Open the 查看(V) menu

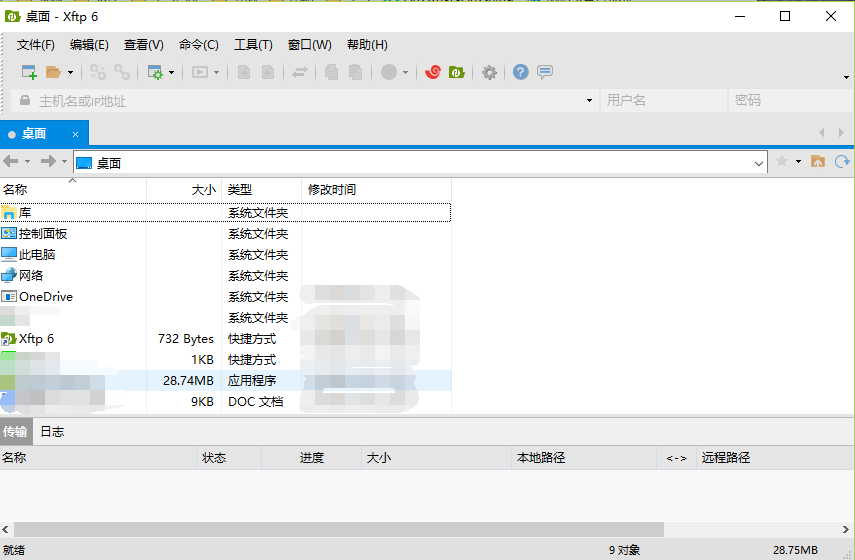[143, 45]
